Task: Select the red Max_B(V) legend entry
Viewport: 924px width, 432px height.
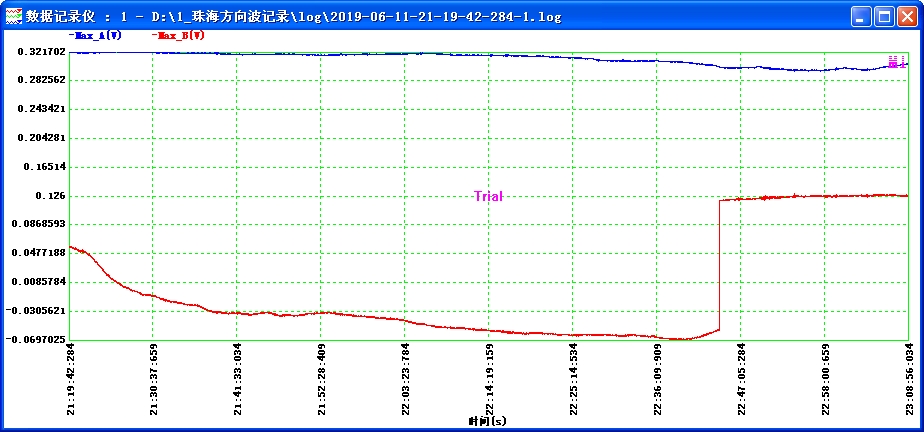Action: 180,35
